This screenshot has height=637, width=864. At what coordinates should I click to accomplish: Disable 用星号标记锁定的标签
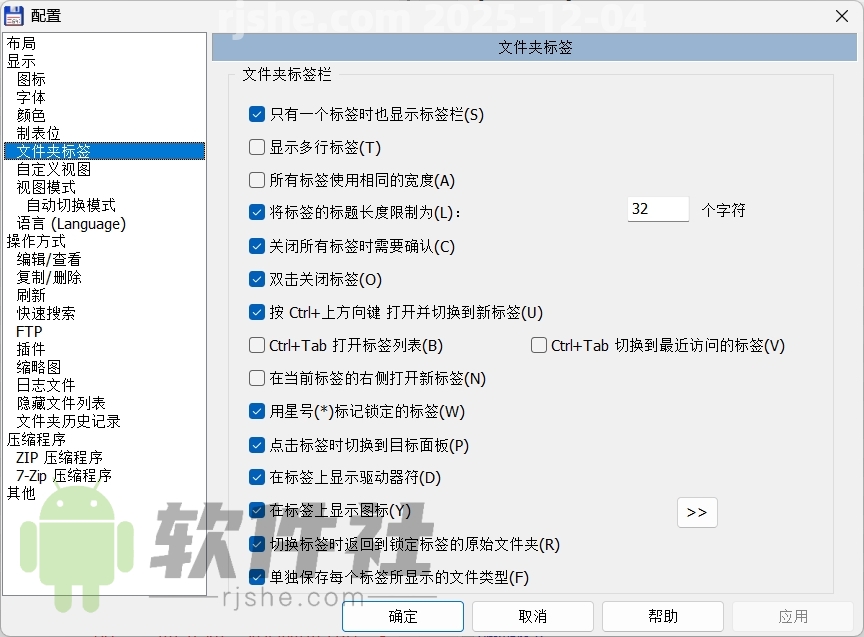point(257,411)
